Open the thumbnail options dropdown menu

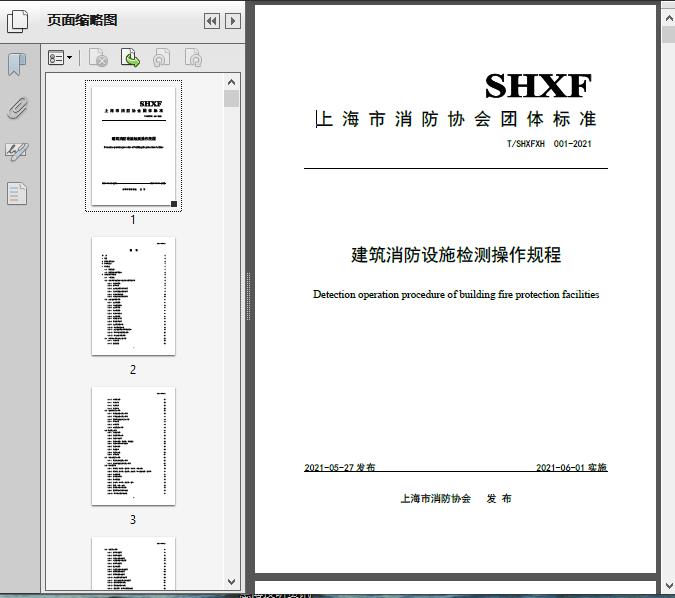tap(60, 58)
